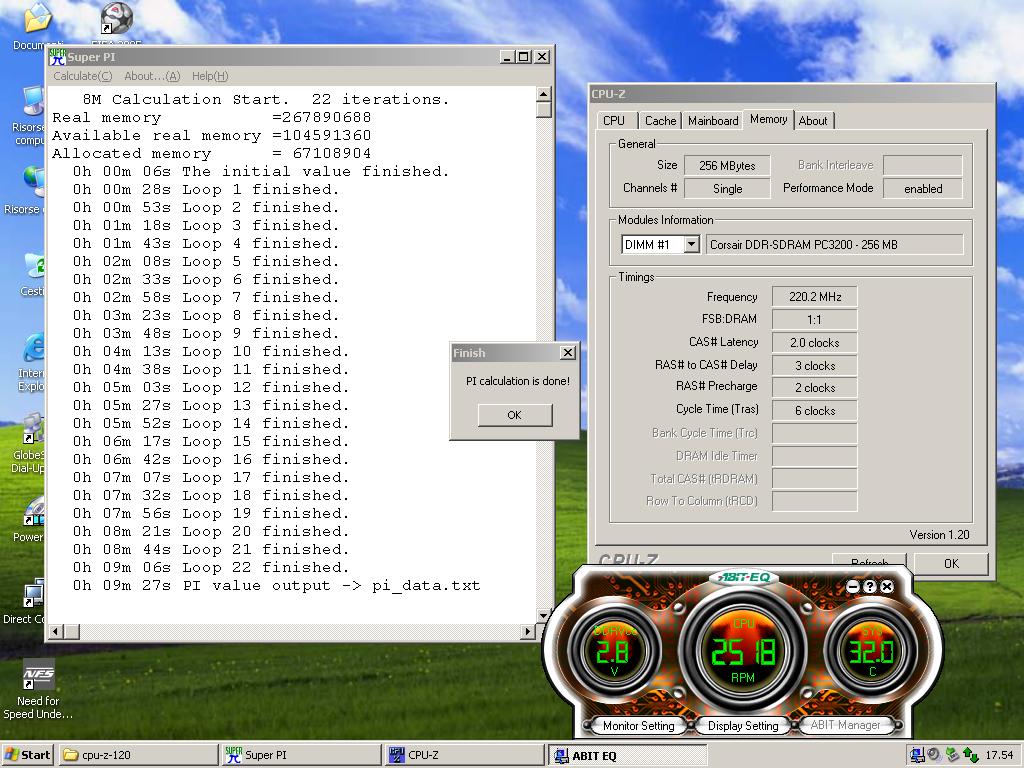Minimize the ABIT EQ panel with the minus icon
The width and height of the screenshot is (1024, 768).
[853, 586]
